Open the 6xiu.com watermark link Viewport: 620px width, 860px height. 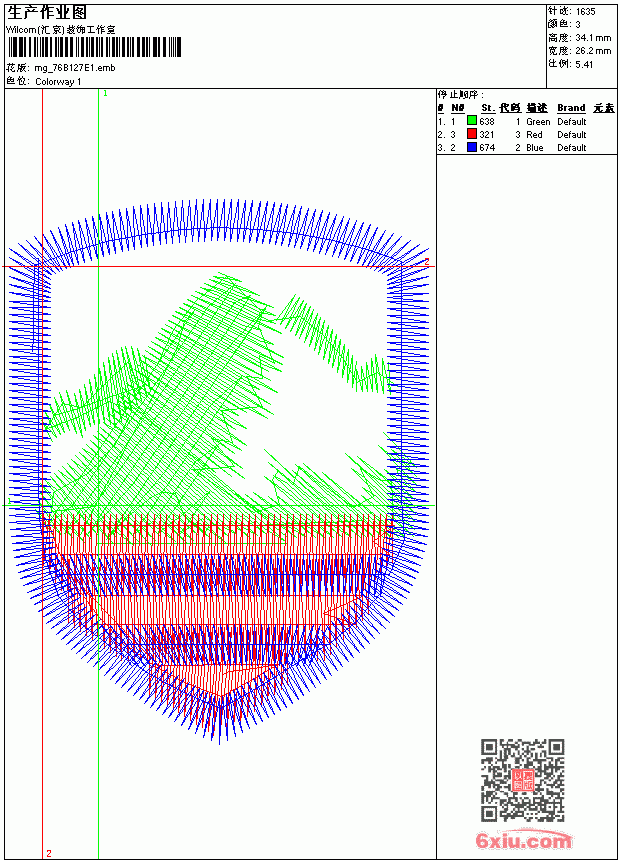524,840
